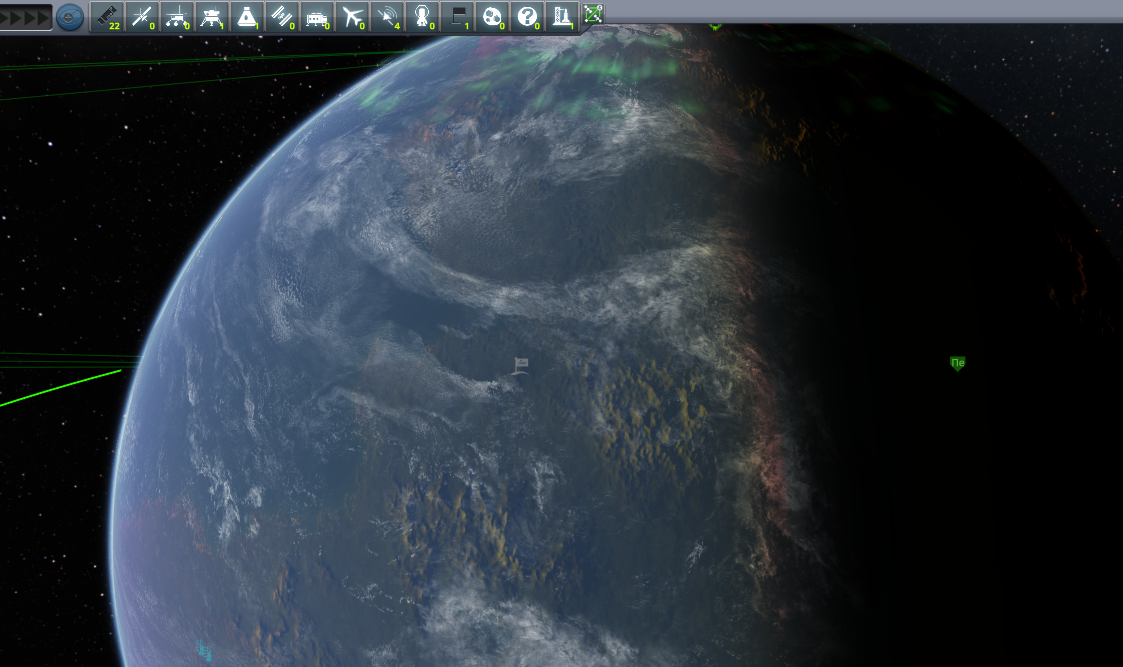
Task: Toggle the Lander vessel filter
Action: coord(211,16)
